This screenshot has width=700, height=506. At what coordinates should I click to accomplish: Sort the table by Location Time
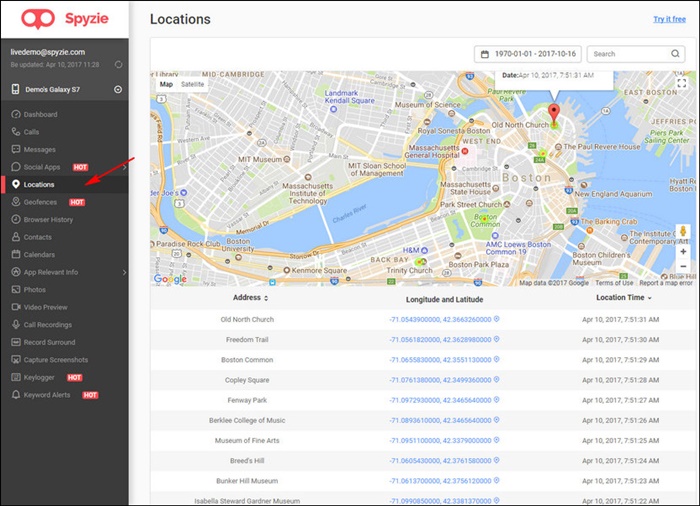(624, 297)
